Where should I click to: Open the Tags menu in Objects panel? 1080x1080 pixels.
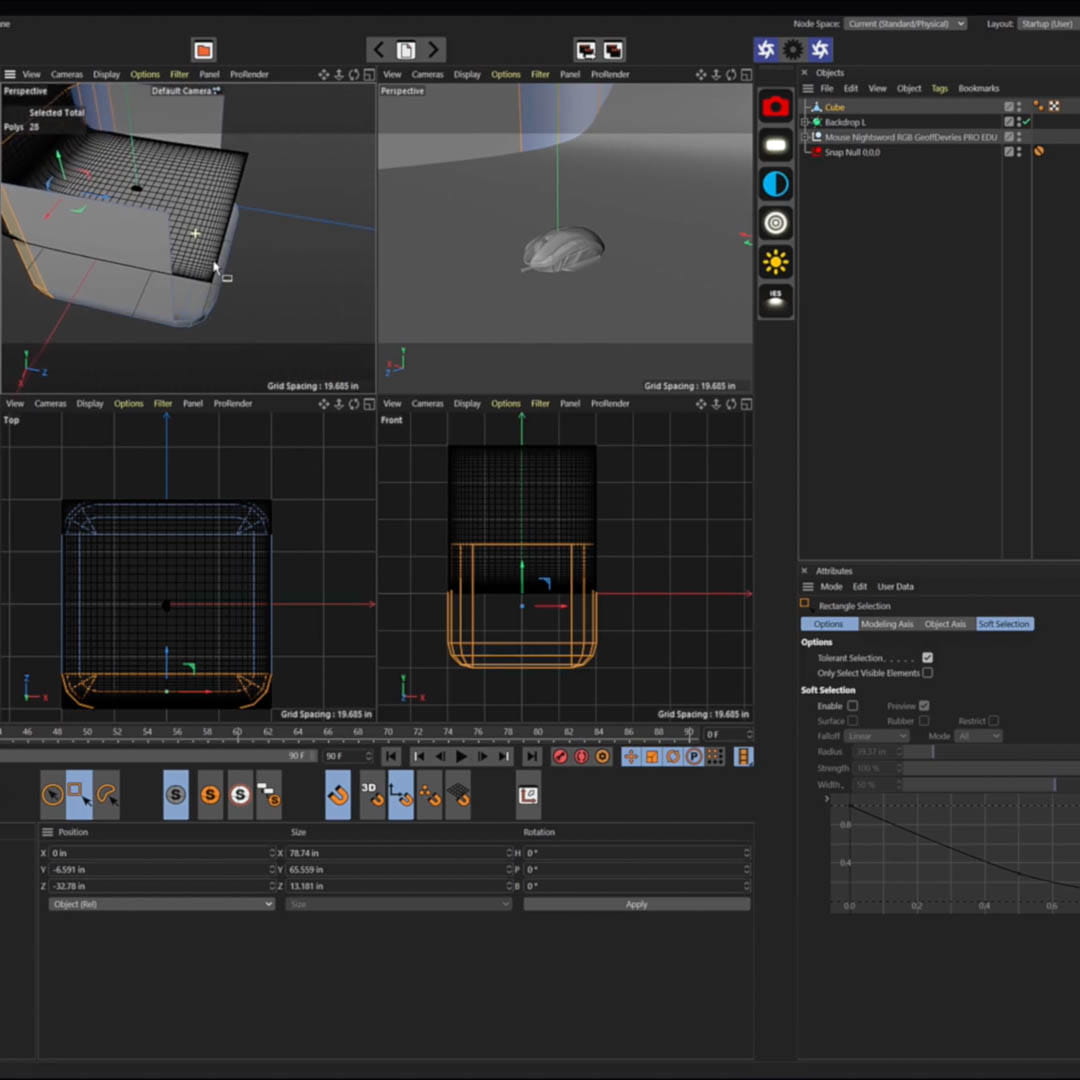click(x=939, y=88)
